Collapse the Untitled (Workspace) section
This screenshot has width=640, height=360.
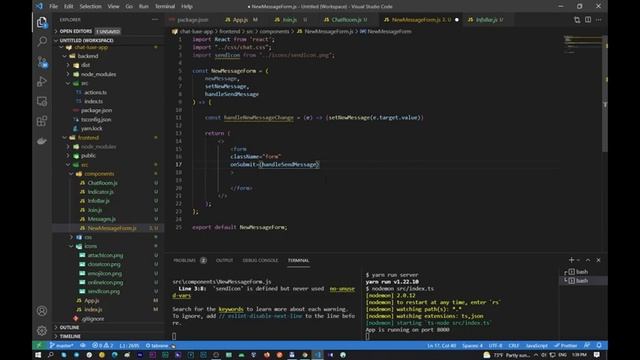[87, 40]
